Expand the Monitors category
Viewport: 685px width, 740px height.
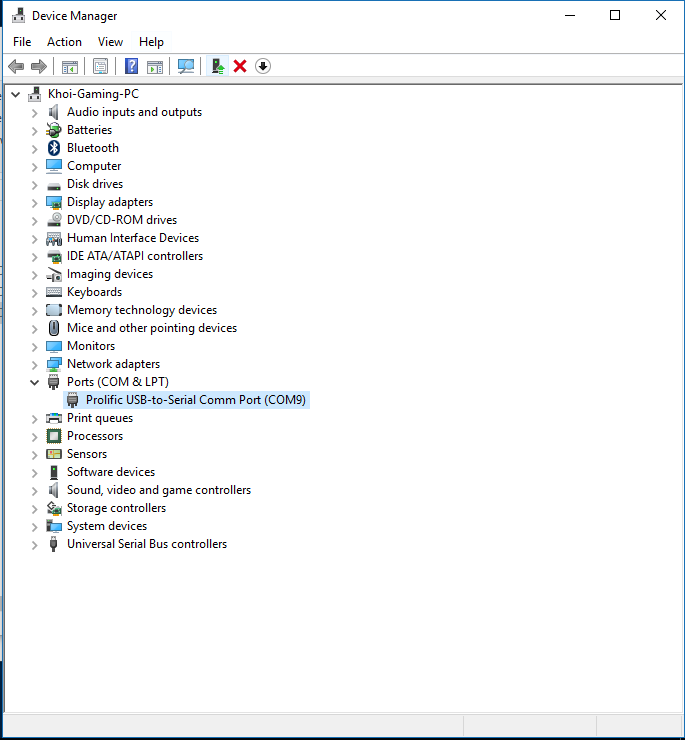click(34, 347)
